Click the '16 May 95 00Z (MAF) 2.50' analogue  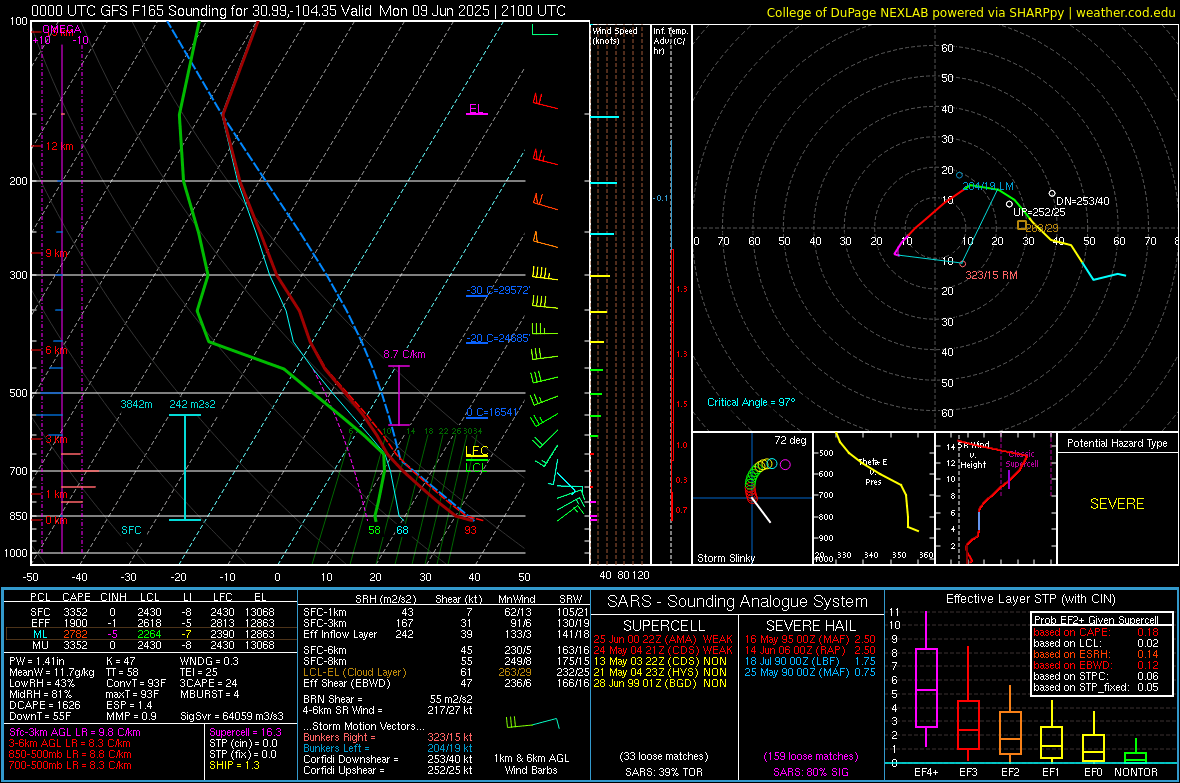(810, 639)
